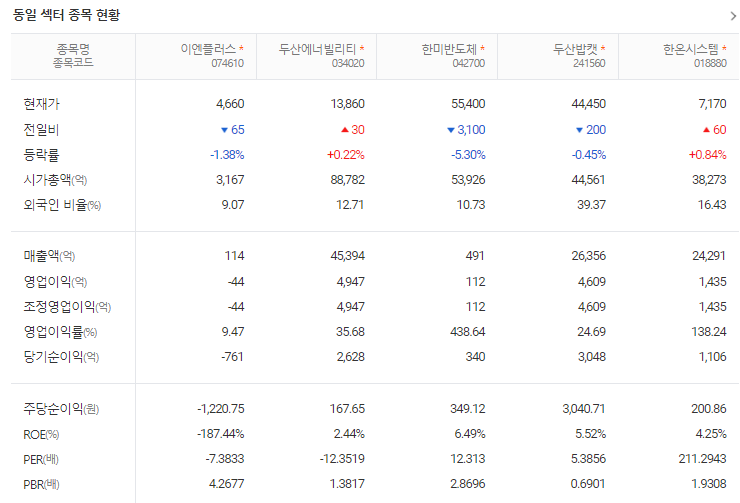Click the 외국인 비율(%) row label
The height and width of the screenshot is (503, 740).
[62, 205]
